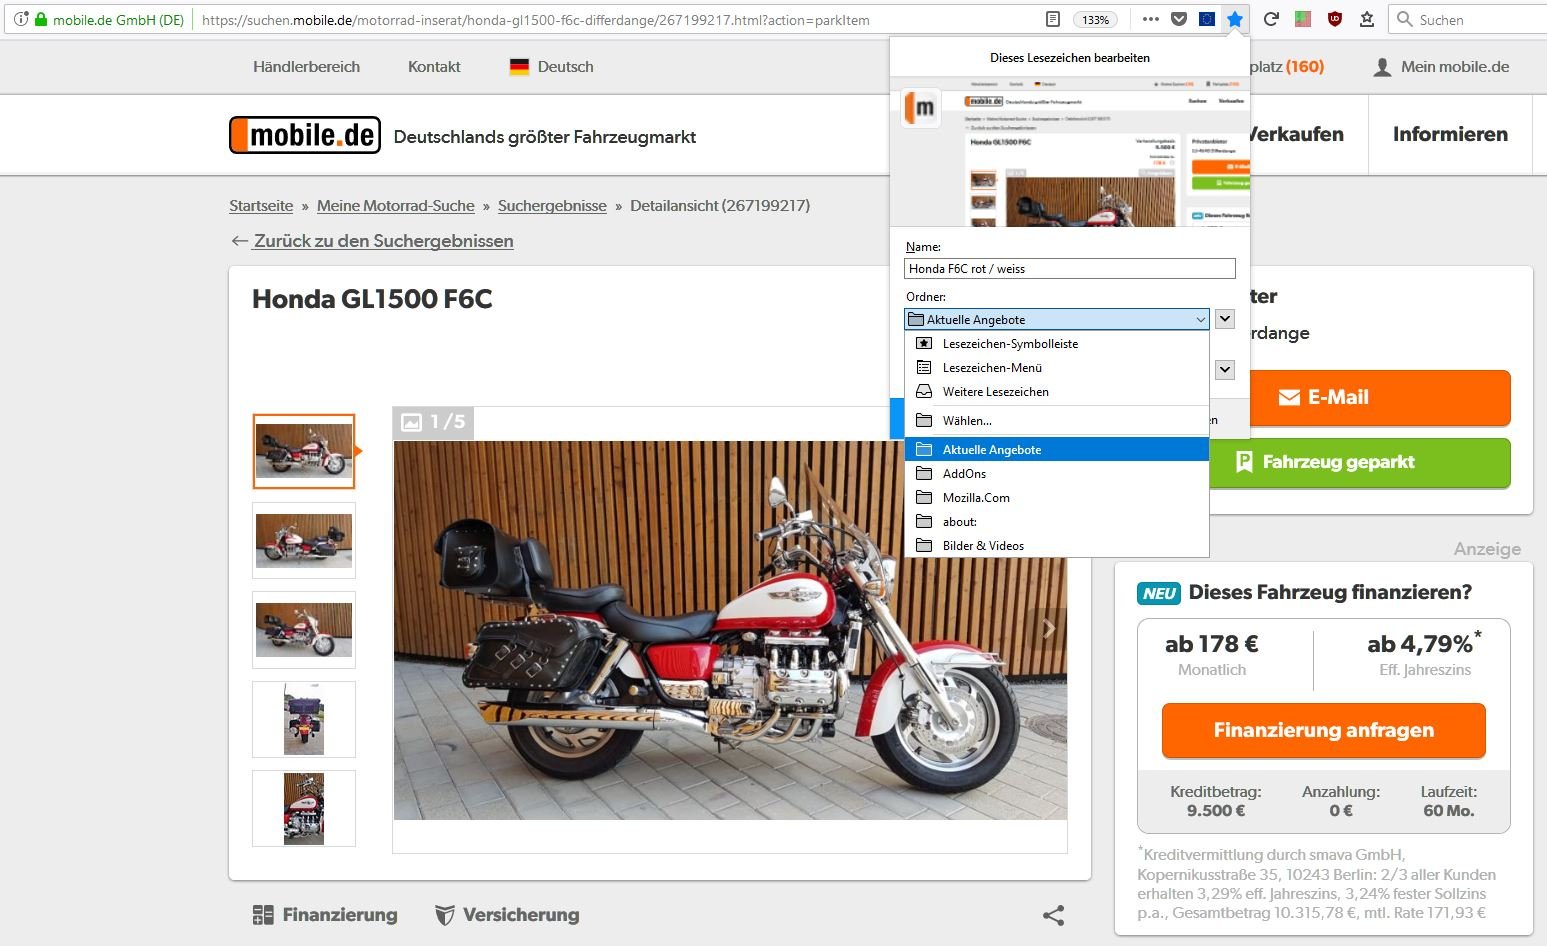This screenshot has height=946, width=1547.
Task: Save page to Pocket
Action: (x=1179, y=19)
